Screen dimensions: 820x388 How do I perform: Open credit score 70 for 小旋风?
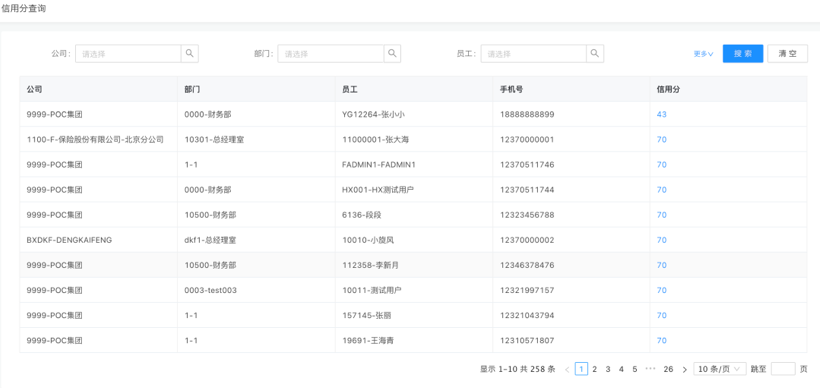pyautogui.click(x=662, y=240)
